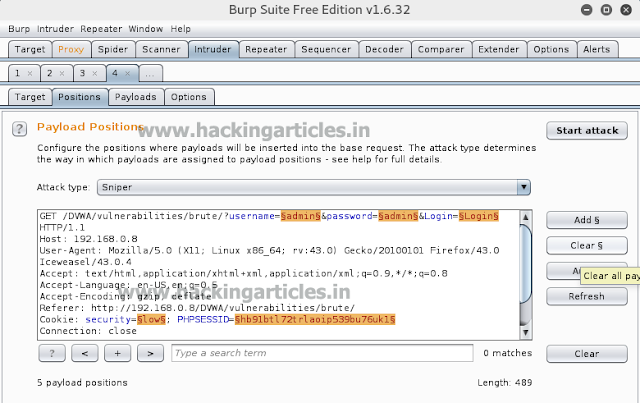Click the highlighted §admin§ username payload
The width and height of the screenshot is (640, 403).
(x=301, y=216)
